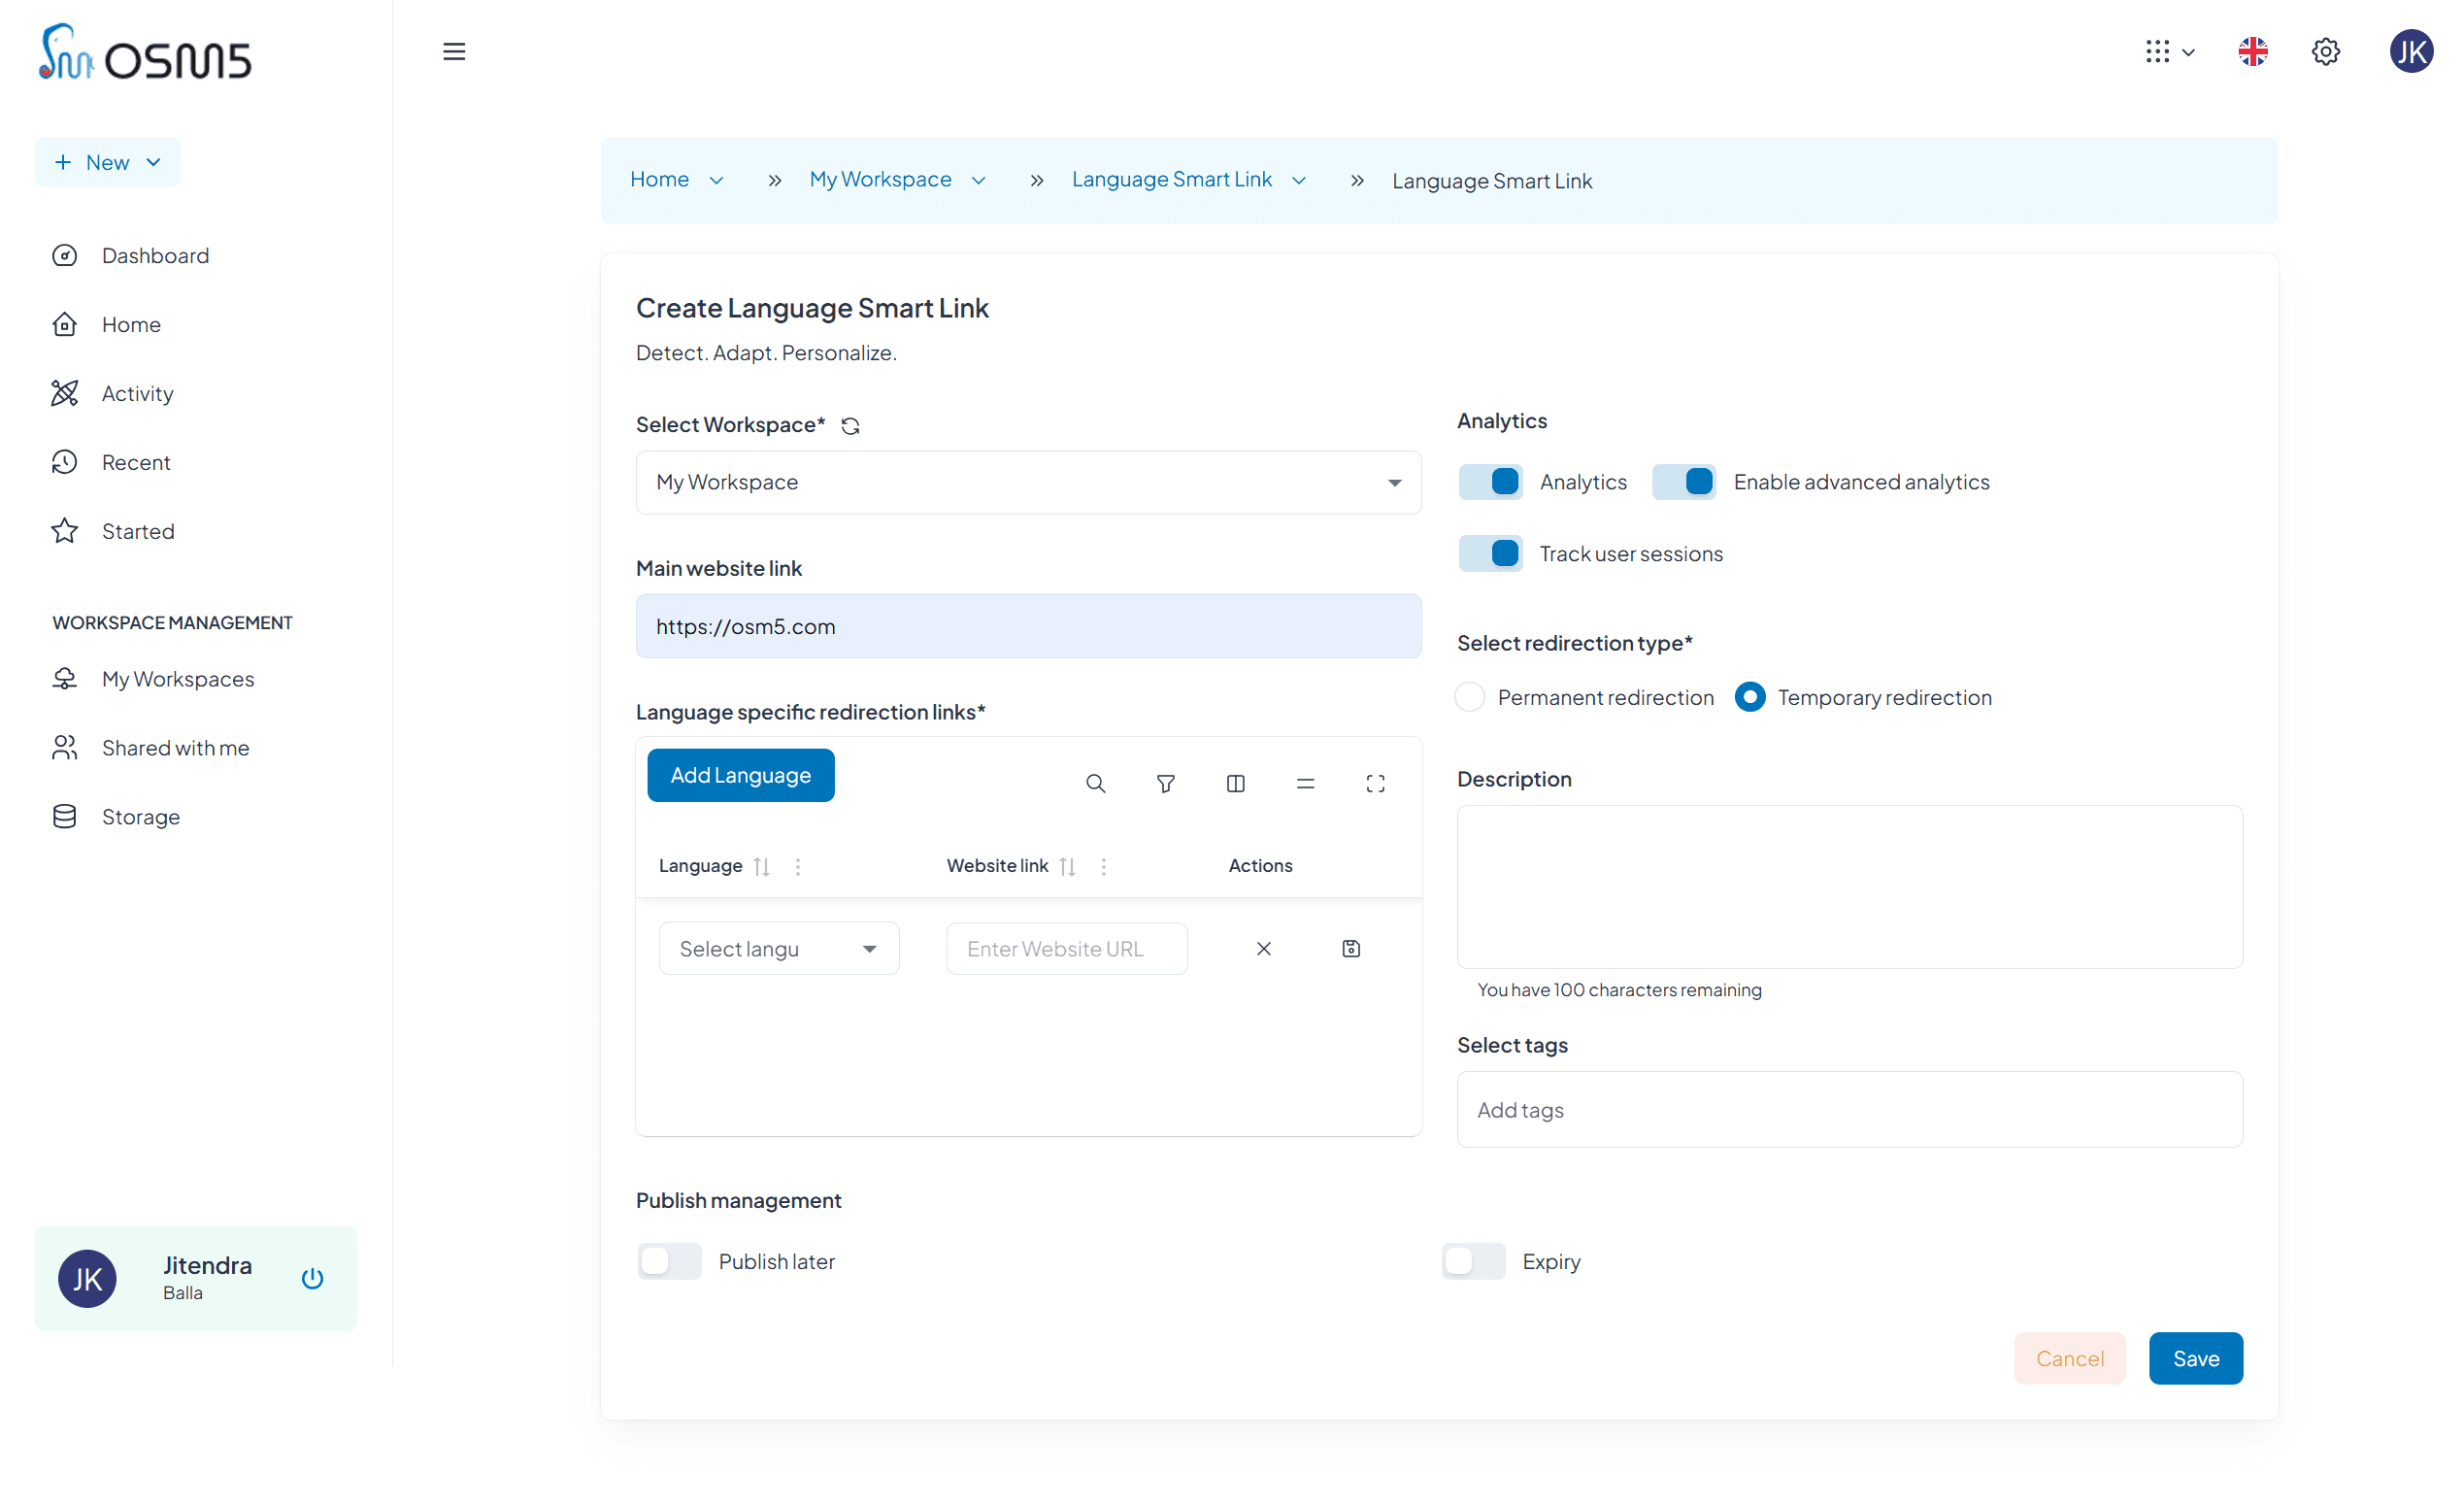
Task: Click the hamburger menu icon
Action: pos(454,52)
